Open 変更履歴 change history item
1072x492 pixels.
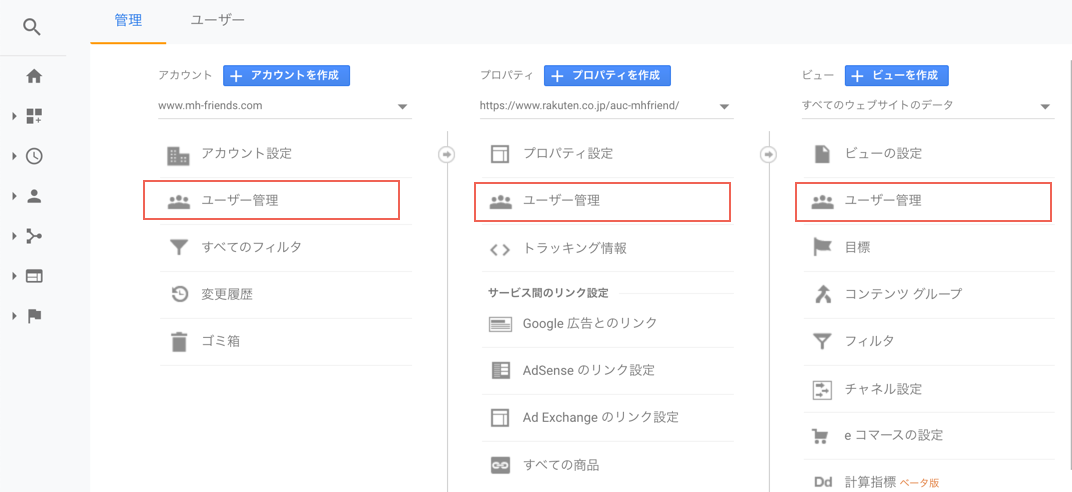coord(286,295)
